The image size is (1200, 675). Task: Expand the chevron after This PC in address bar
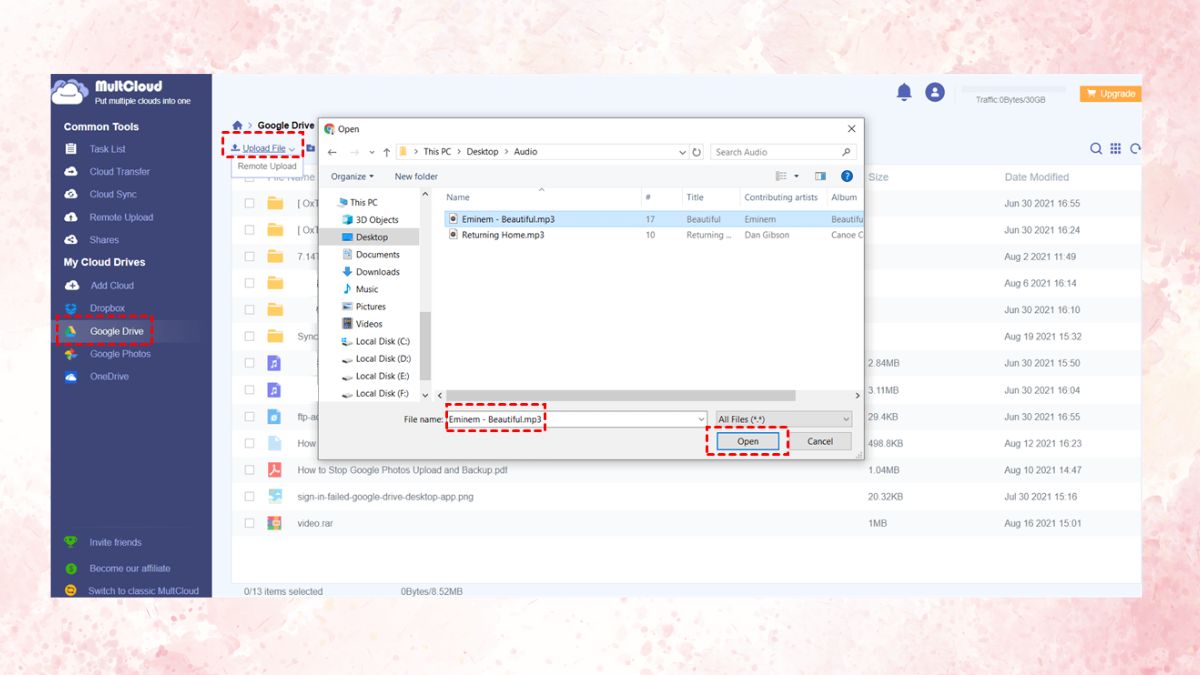(459, 152)
